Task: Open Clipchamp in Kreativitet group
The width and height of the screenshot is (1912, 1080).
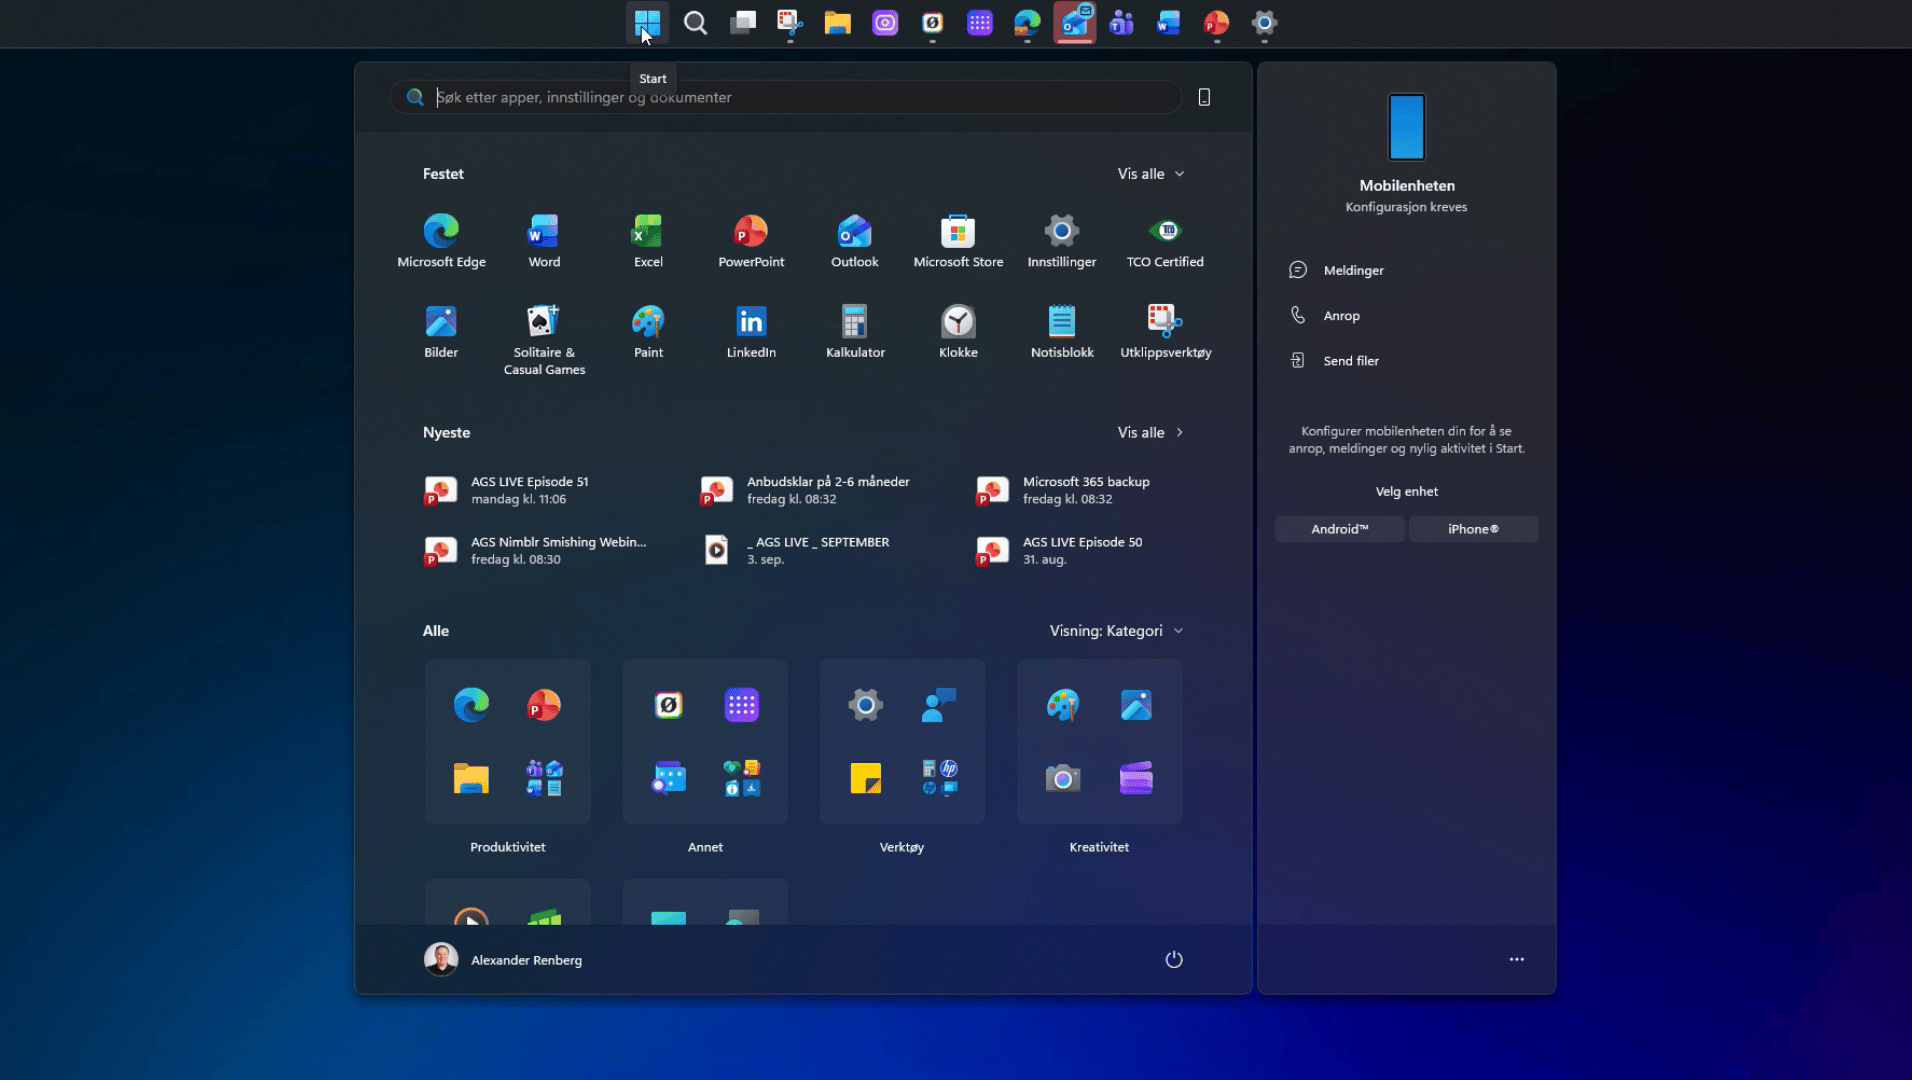Action: click(x=1136, y=778)
